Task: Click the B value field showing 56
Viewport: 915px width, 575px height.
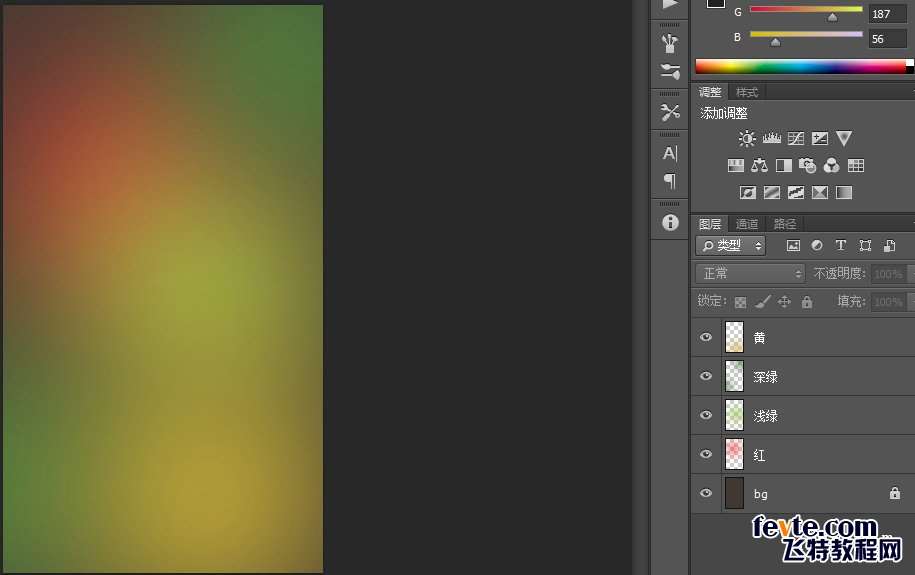Action: 888,39
